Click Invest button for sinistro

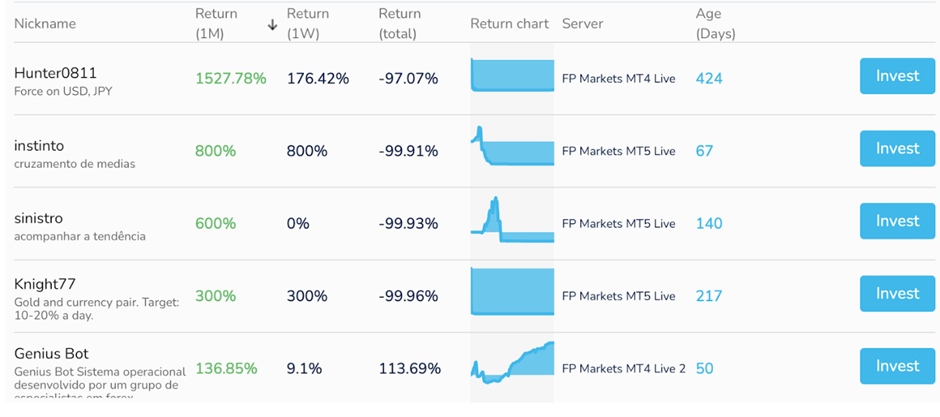[897, 221]
